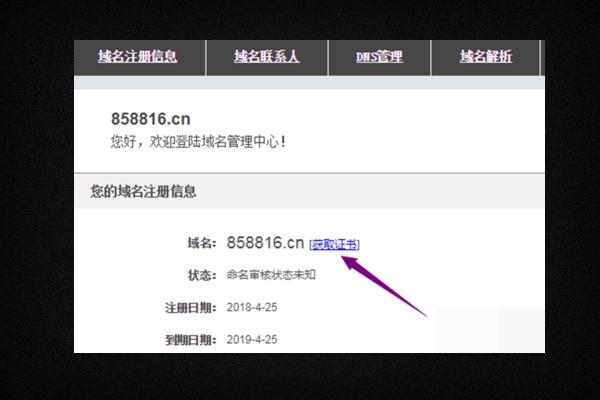Screen dimensions: 600x400
Task: Click the partially visible tab after 域名解析
Action: (543, 57)
